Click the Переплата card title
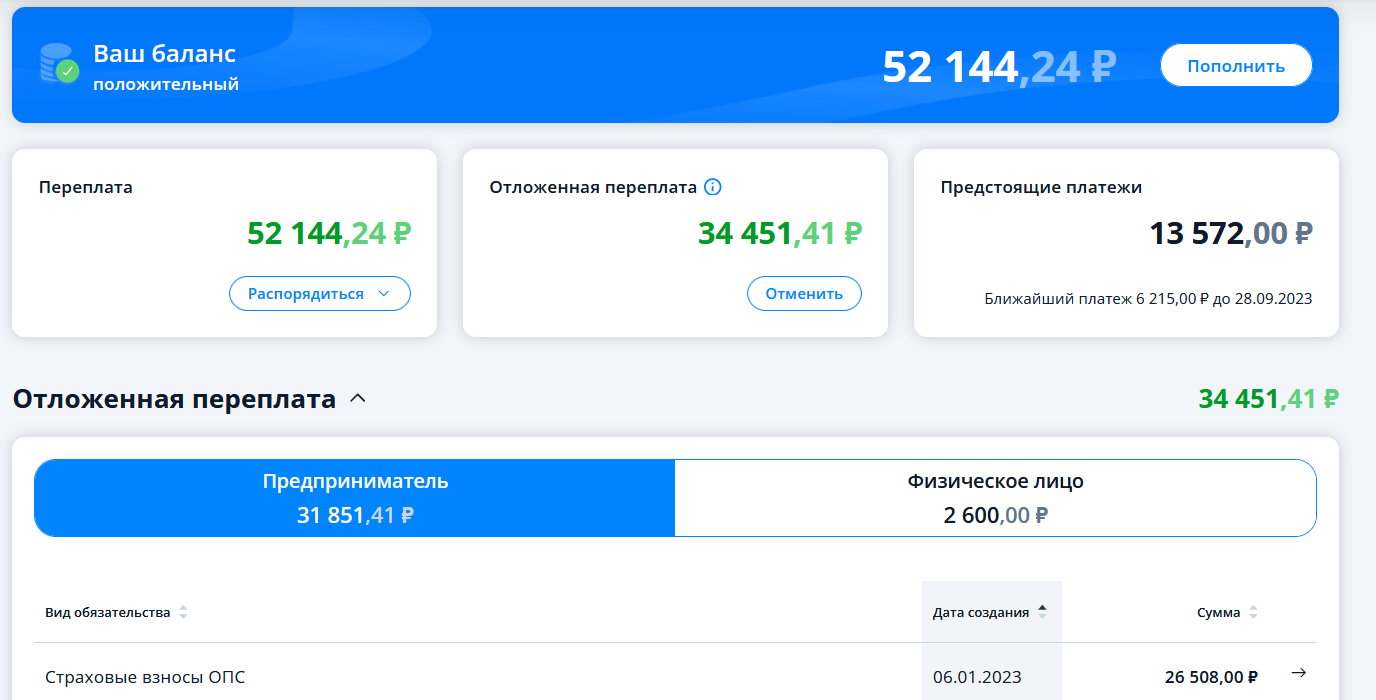1376x700 pixels. pyautogui.click(x=86, y=187)
